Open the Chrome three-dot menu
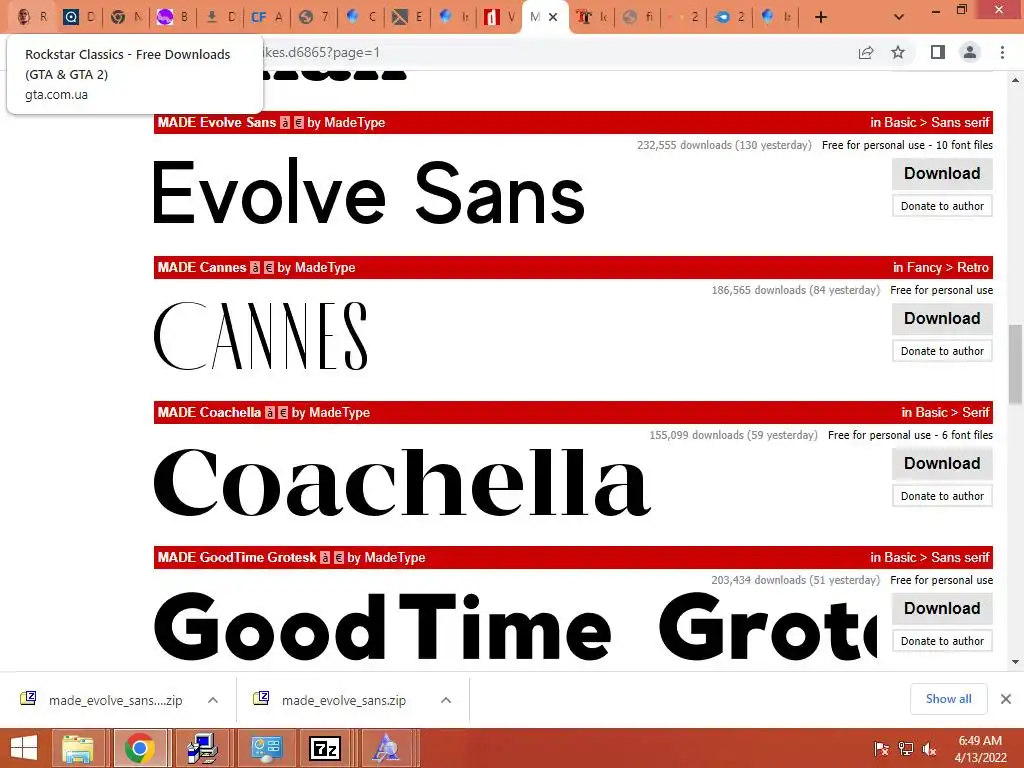The width and height of the screenshot is (1024, 768). 1002,52
